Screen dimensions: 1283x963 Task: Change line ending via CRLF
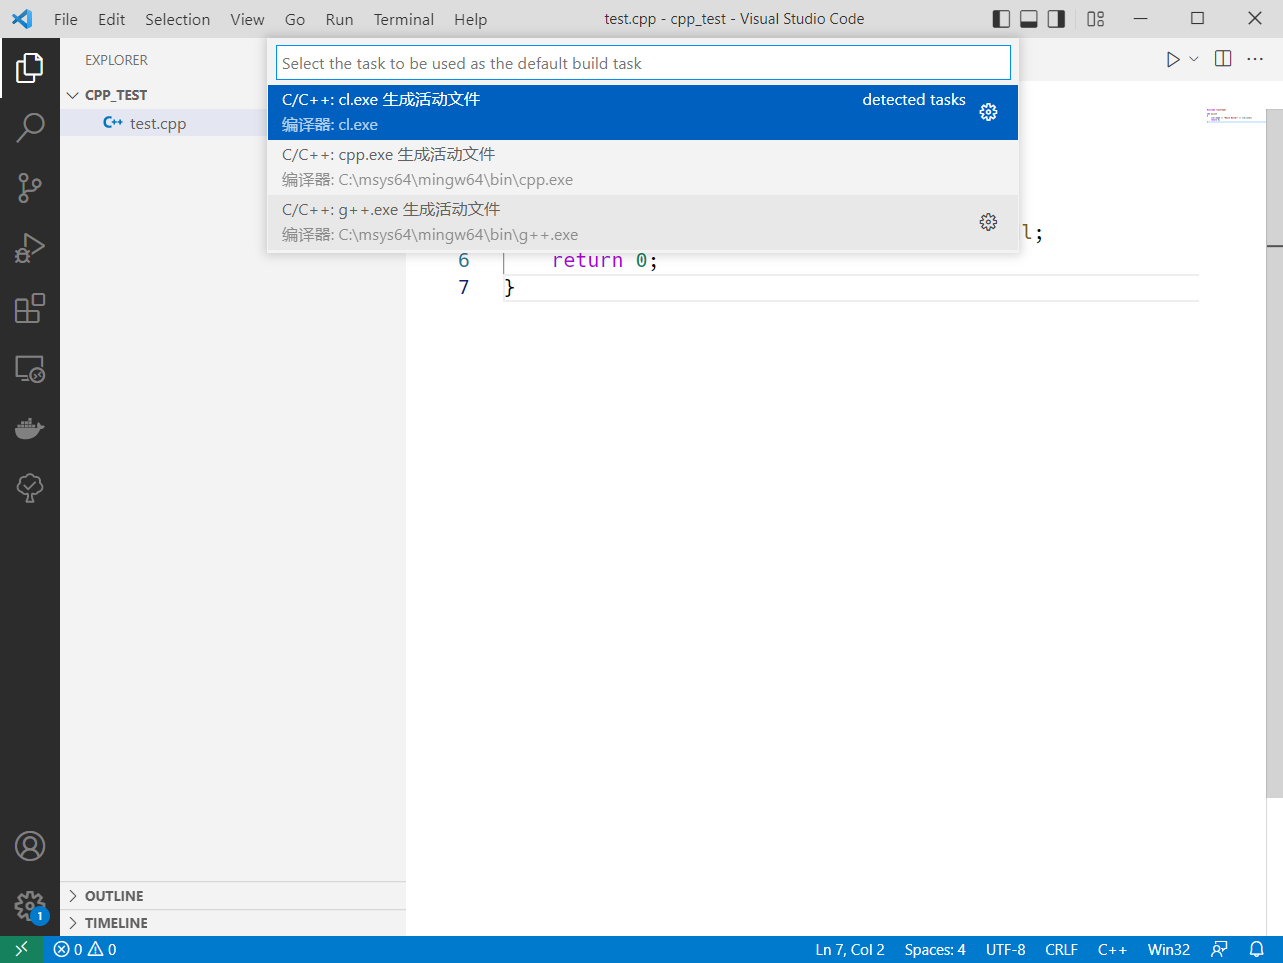(x=1061, y=950)
